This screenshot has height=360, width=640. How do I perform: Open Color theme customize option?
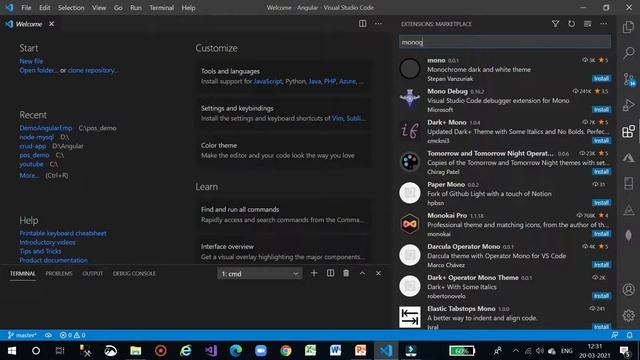[x=284, y=150]
